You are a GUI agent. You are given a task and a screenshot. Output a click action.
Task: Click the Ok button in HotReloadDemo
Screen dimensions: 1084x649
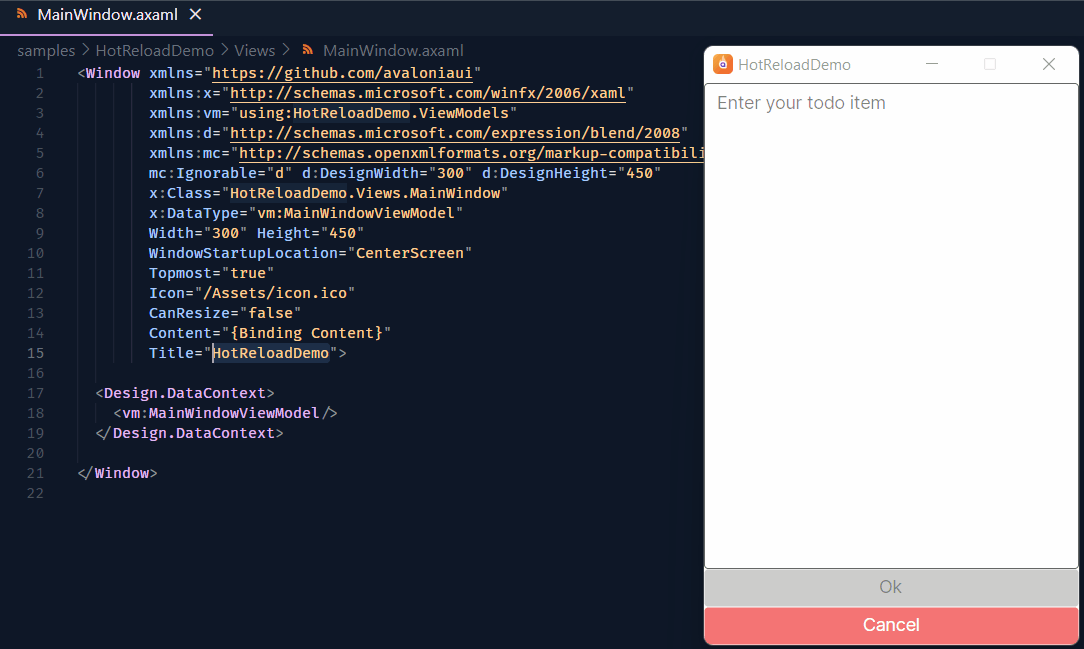pos(891,587)
